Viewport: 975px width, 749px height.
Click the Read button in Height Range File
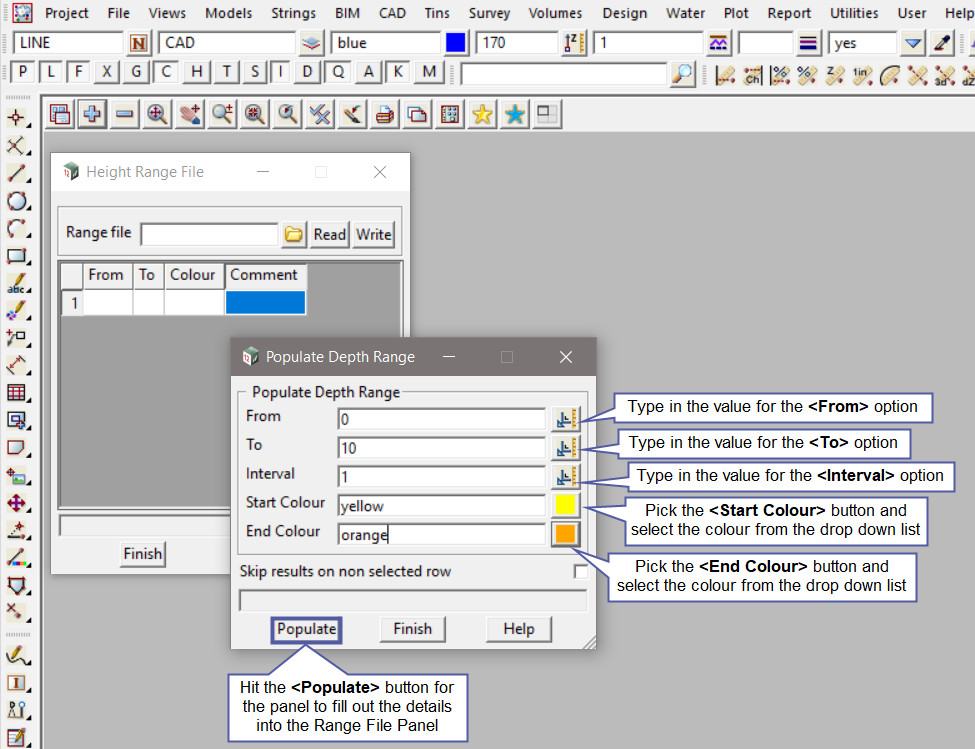pyautogui.click(x=329, y=235)
